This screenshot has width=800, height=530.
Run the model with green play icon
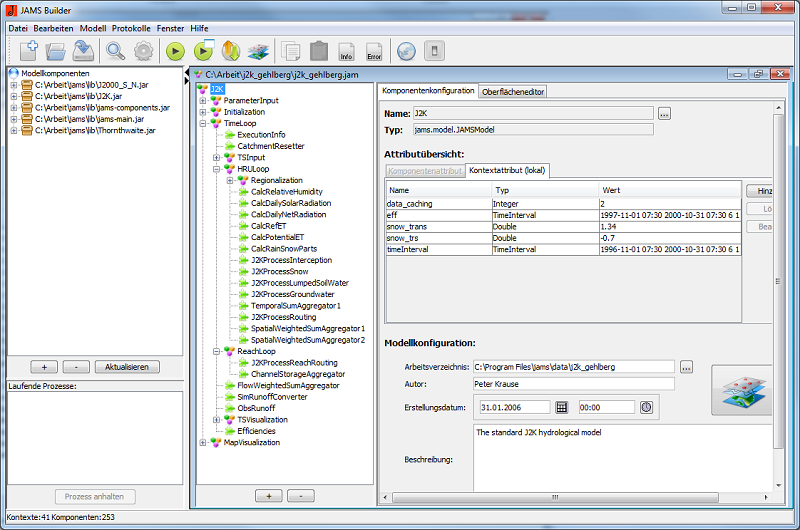tap(175, 51)
